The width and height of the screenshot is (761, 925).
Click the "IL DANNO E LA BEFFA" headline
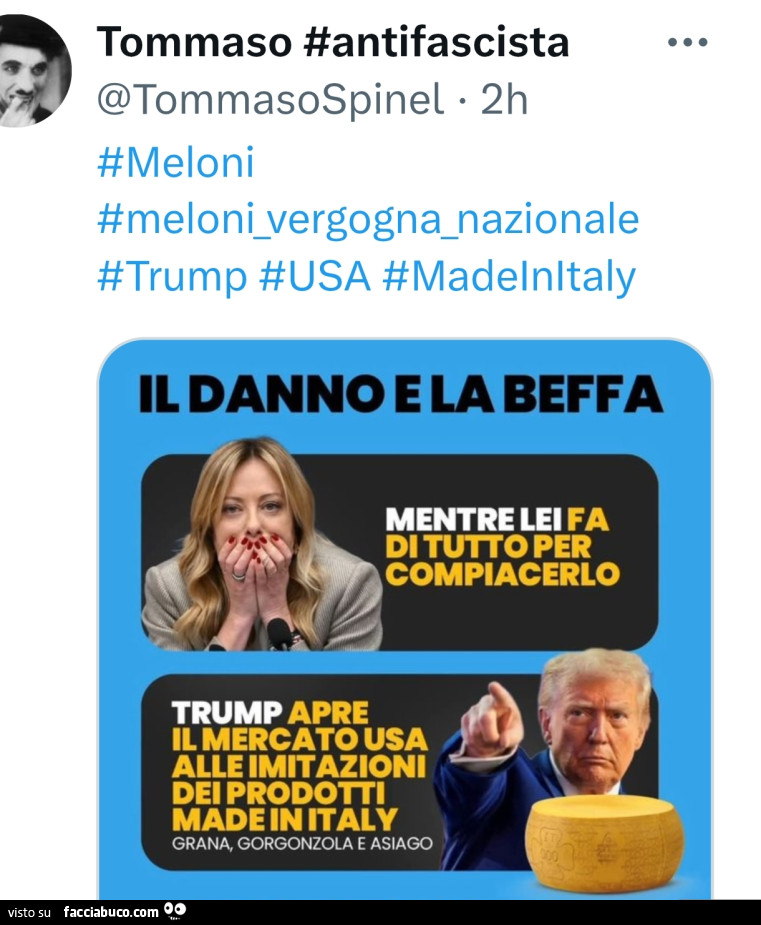pyautogui.click(x=401, y=394)
